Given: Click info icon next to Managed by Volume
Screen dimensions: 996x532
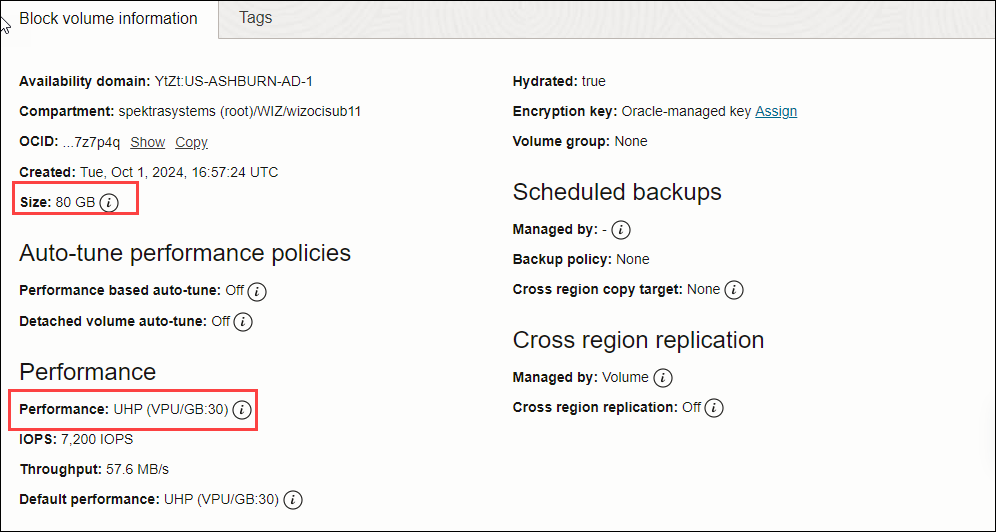Looking at the screenshot, I should tap(663, 378).
